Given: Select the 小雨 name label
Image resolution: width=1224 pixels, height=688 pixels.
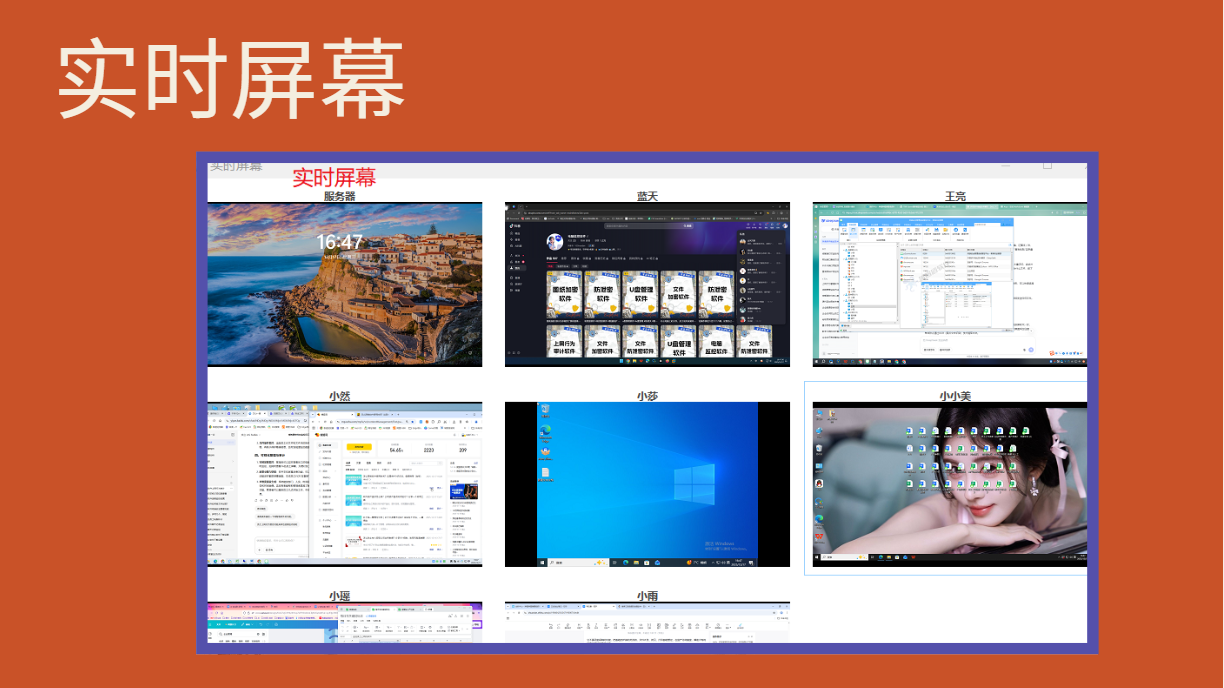Looking at the screenshot, I should [647, 596].
